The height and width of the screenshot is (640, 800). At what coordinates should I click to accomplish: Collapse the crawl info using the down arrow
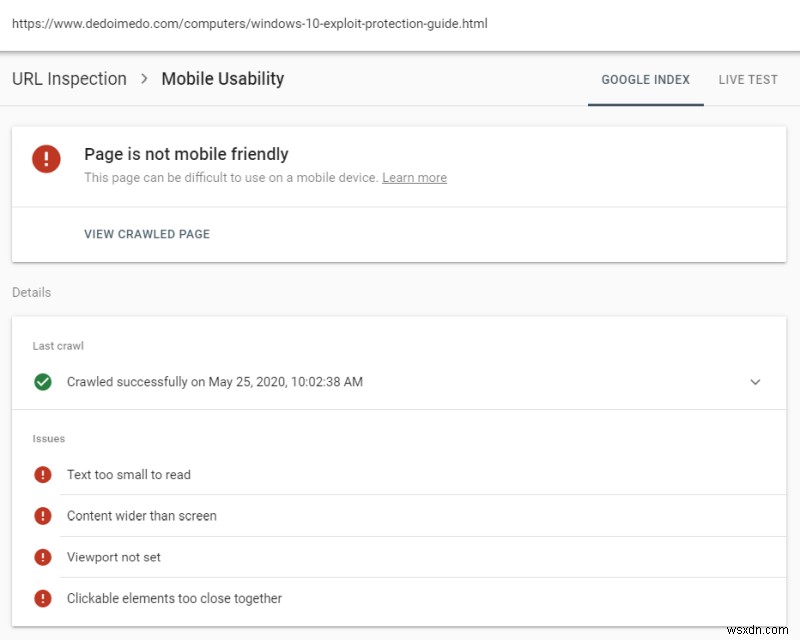(757, 381)
